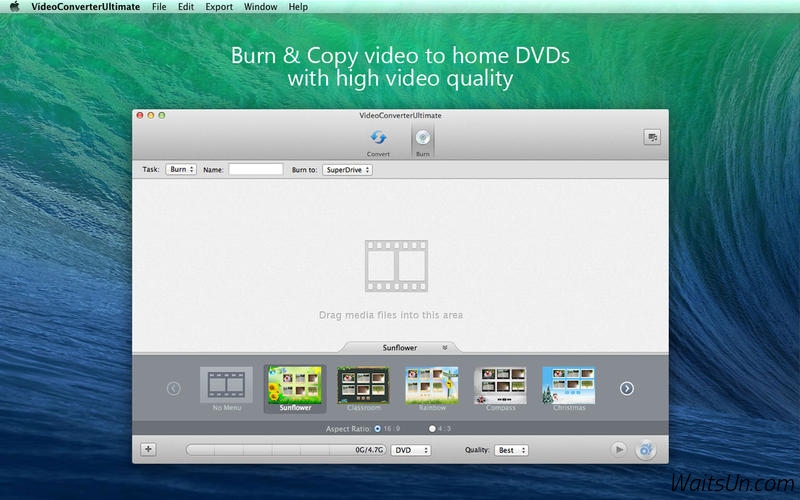Open the Export menu

(219, 7)
